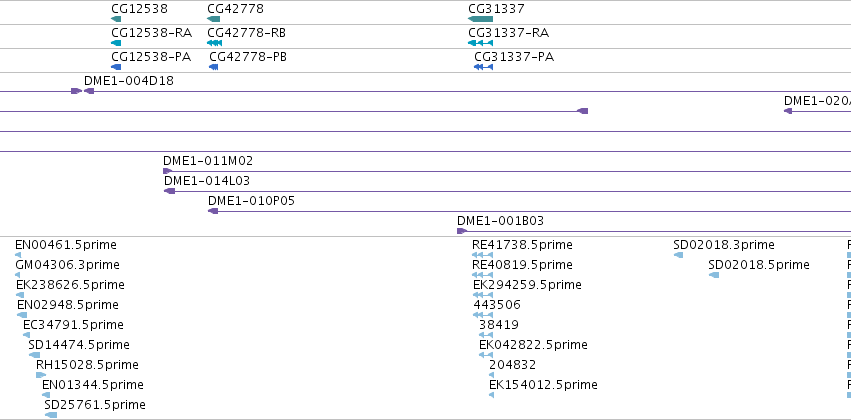
Task: Click the SD25761.5prime label text
Action: point(95,405)
